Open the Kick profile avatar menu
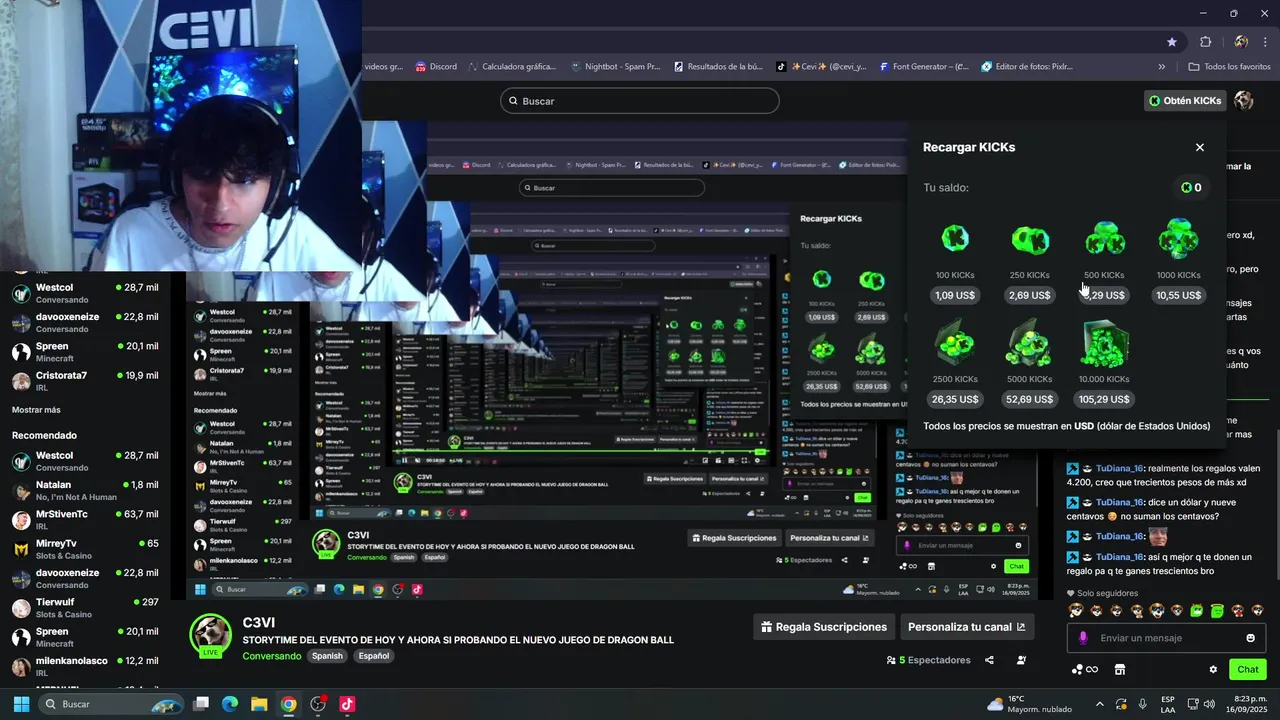The height and width of the screenshot is (720, 1280). (x=1244, y=100)
